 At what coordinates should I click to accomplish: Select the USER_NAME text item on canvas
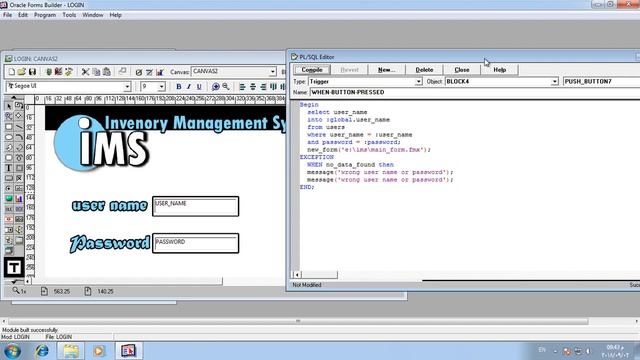click(x=196, y=206)
